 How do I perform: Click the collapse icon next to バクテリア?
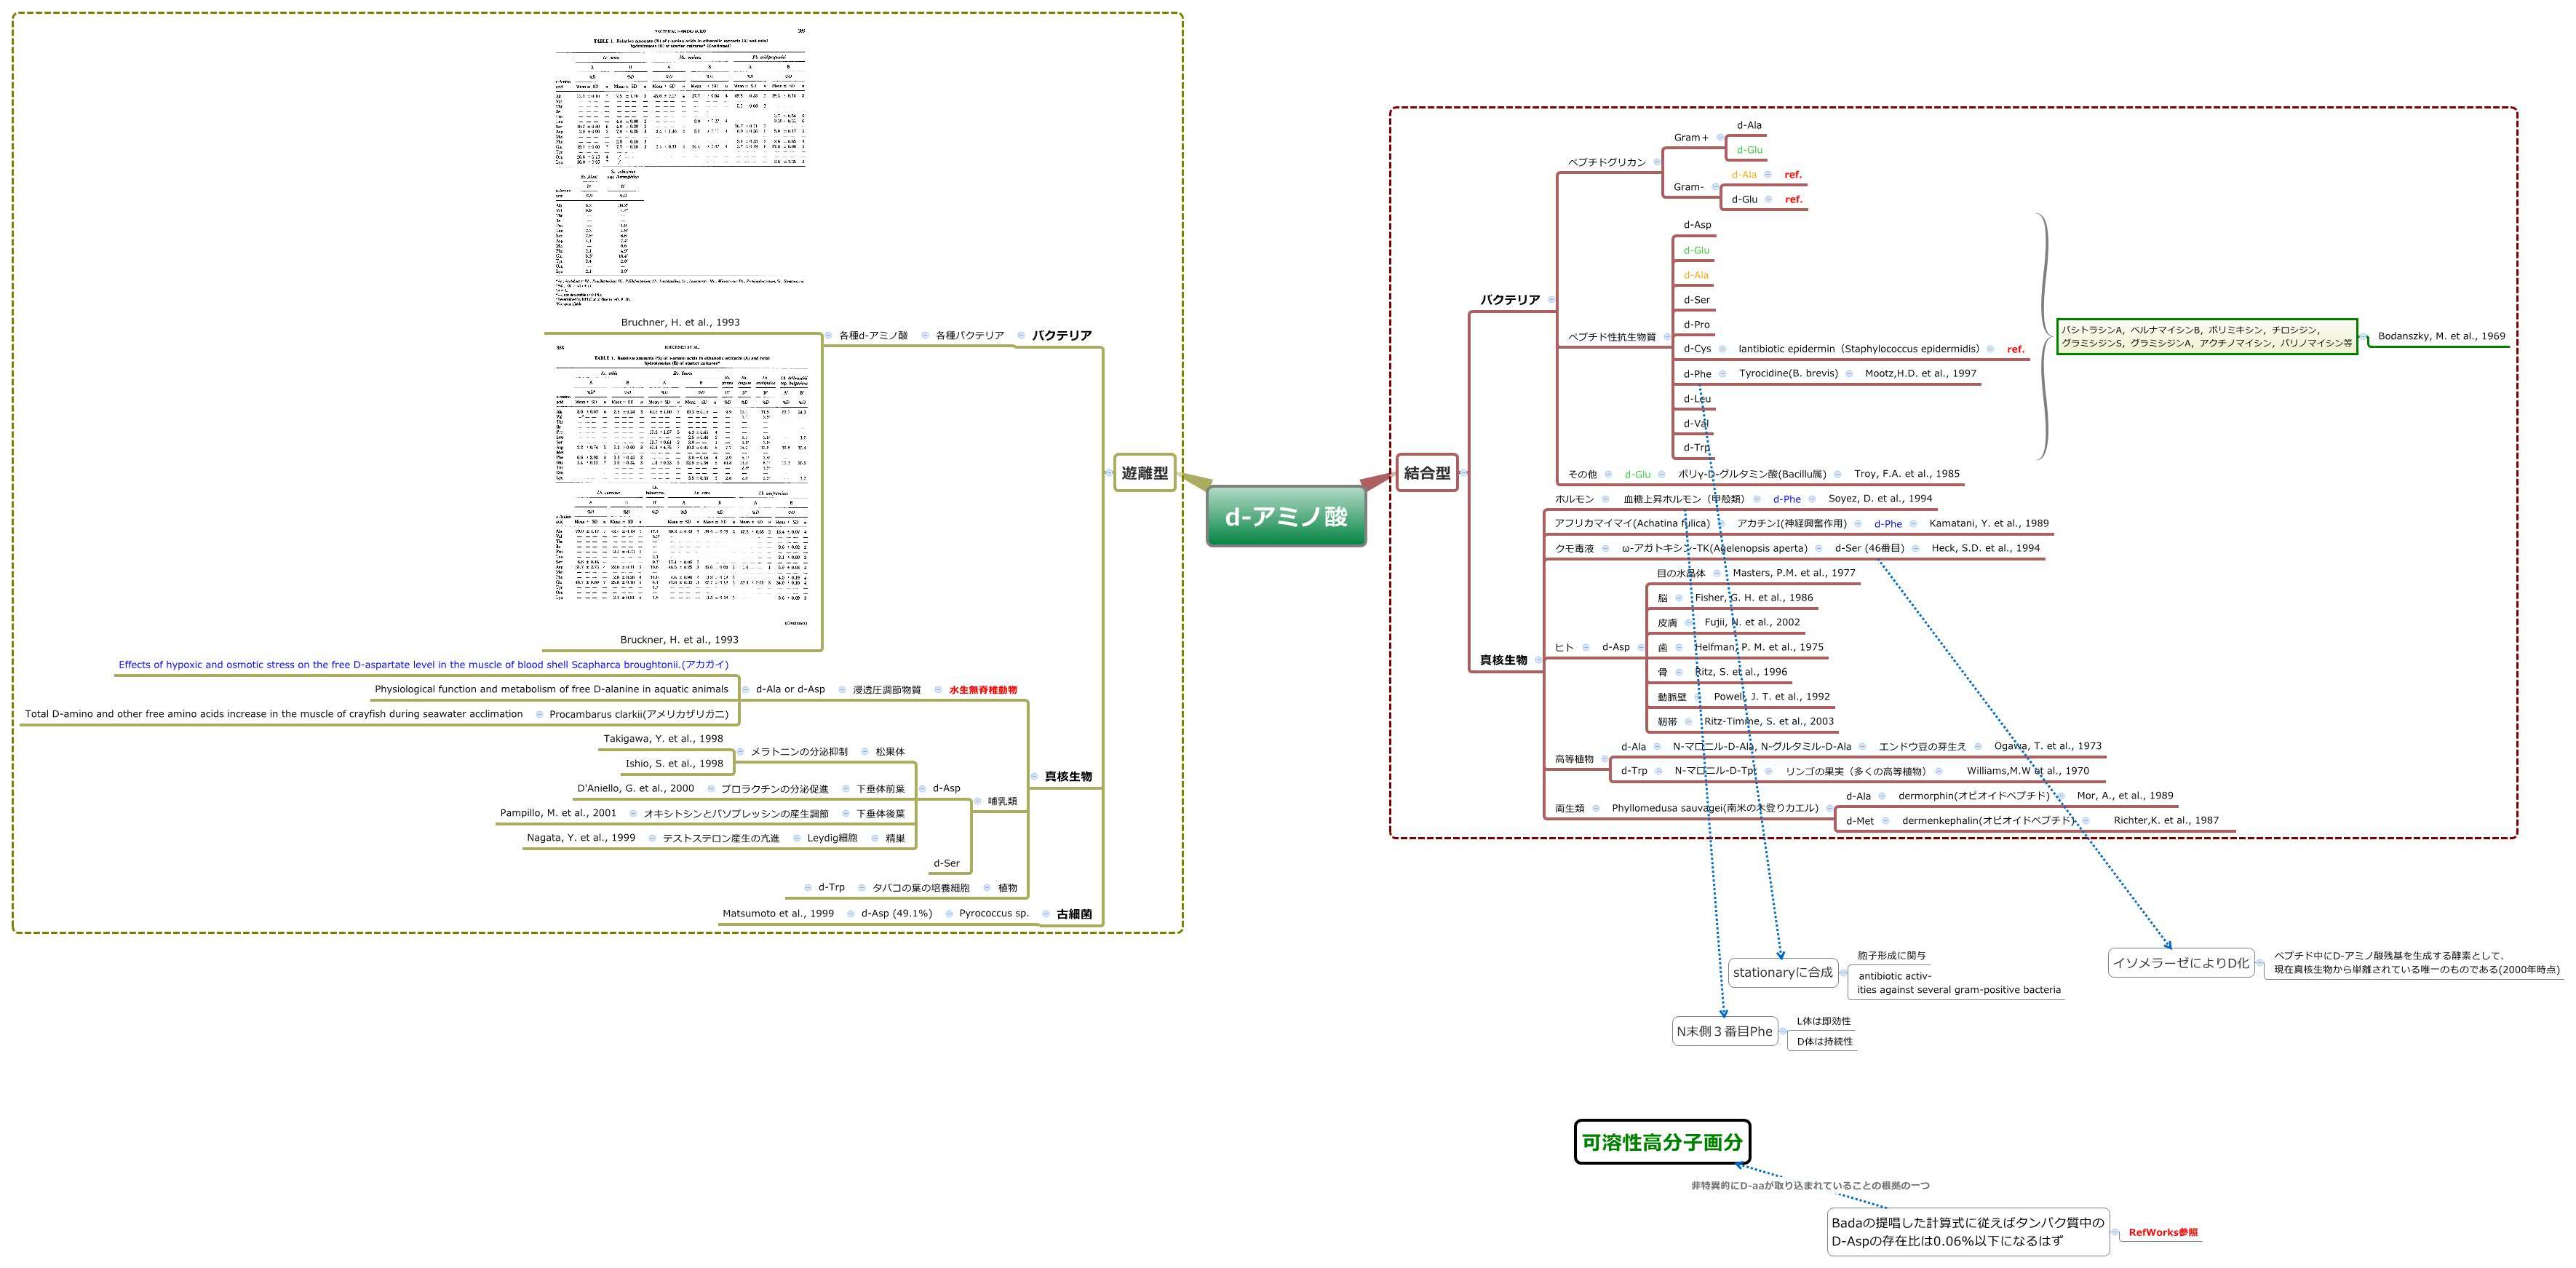tap(1551, 300)
